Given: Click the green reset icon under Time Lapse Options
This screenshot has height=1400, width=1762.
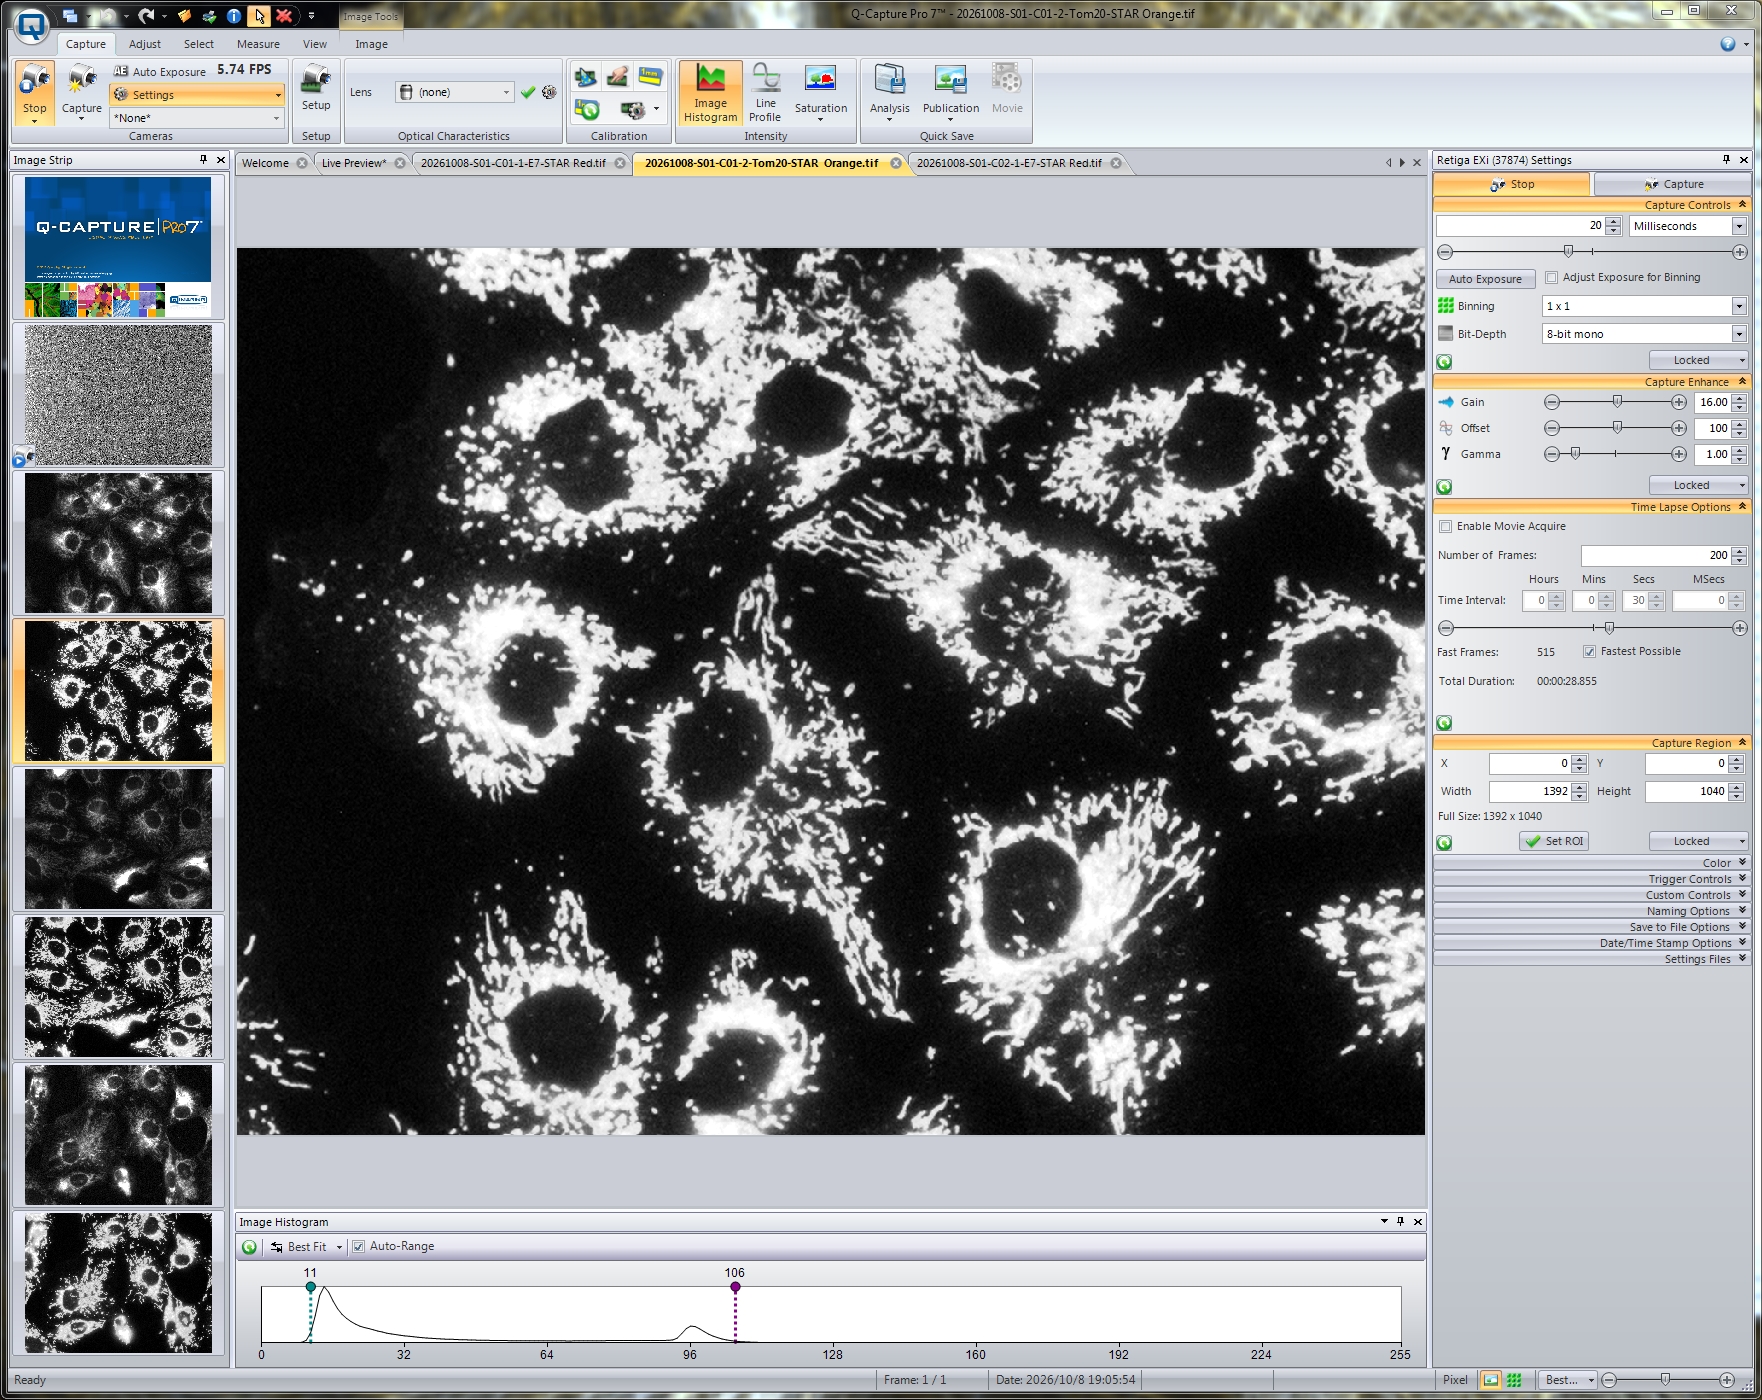Looking at the screenshot, I should tap(1444, 723).
